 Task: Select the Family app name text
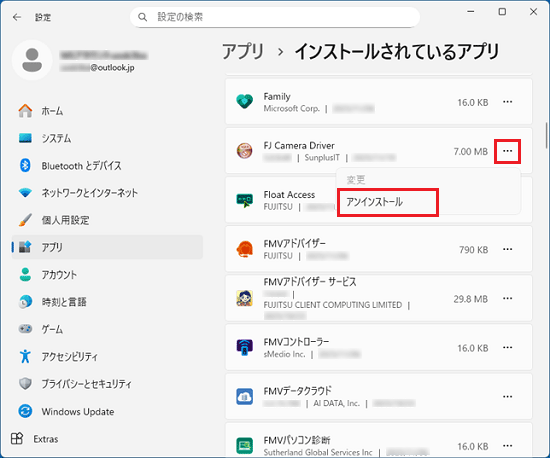tap(277, 96)
